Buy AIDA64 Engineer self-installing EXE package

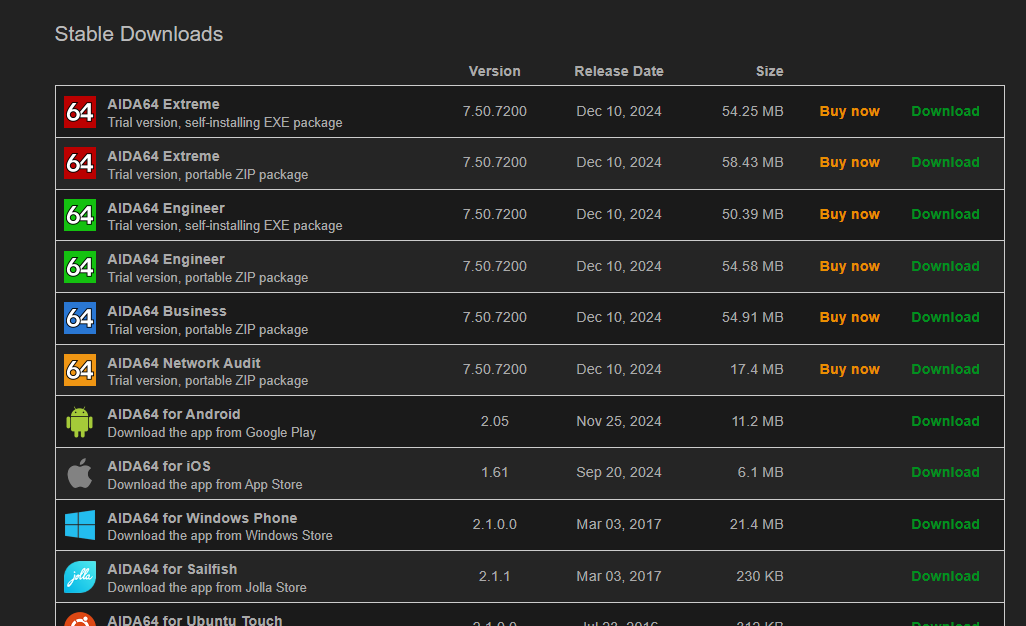coord(849,215)
